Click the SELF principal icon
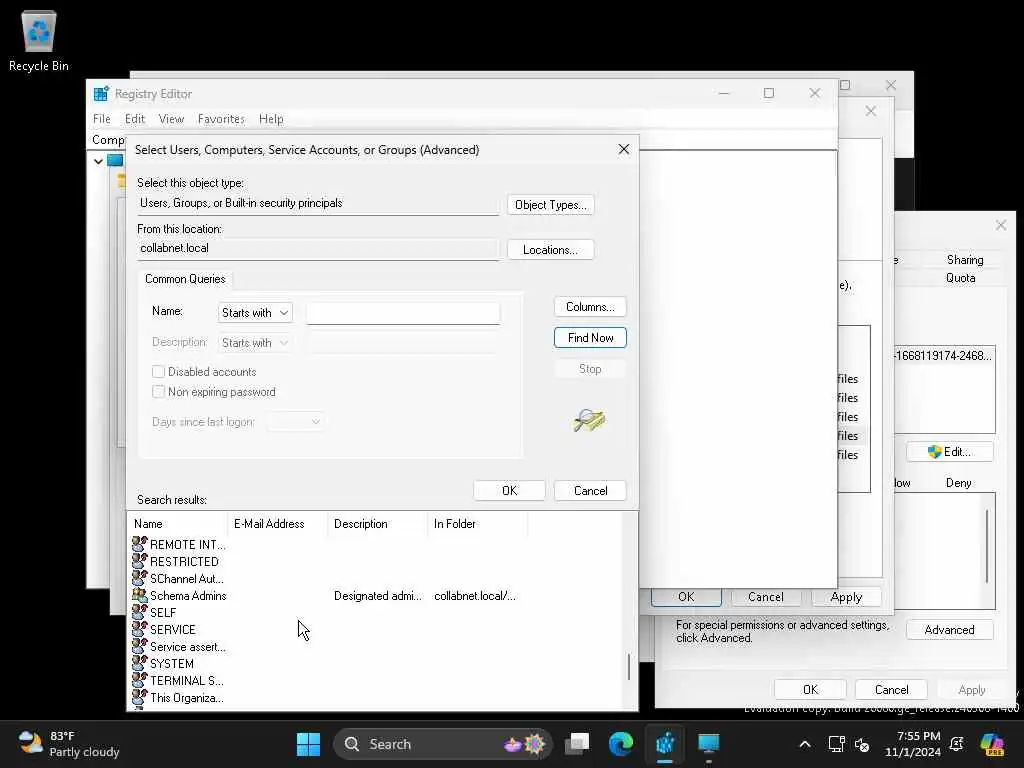This screenshot has width=1024, height=768. (x=139, y=612)
